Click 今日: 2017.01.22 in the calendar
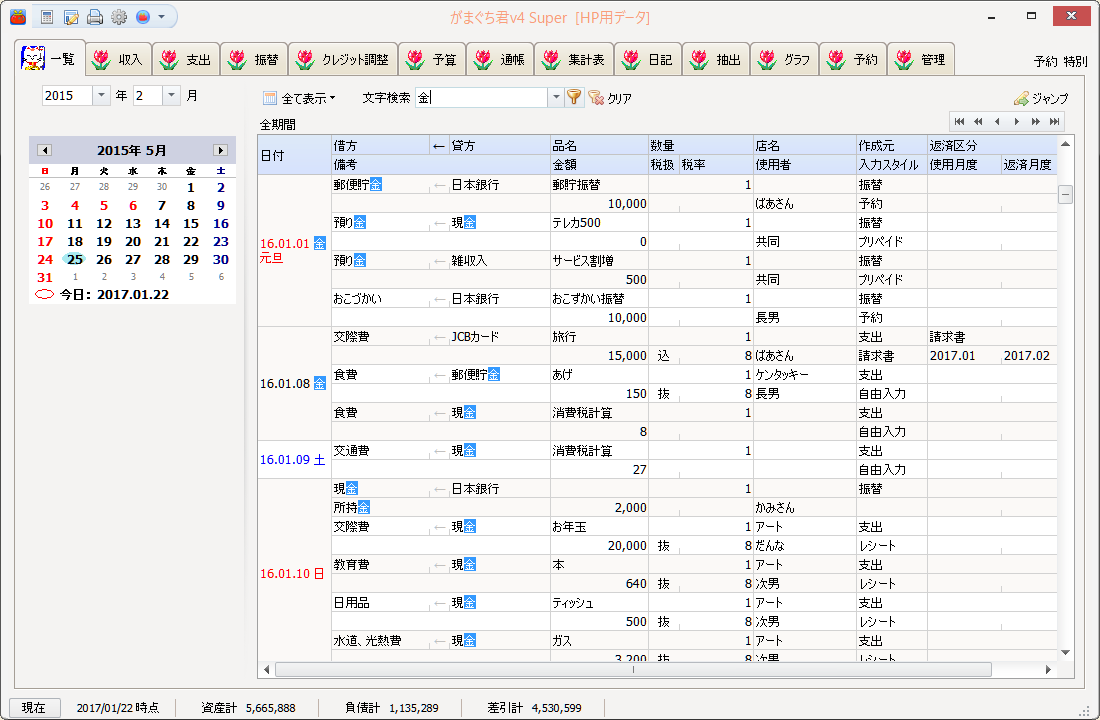Viewport: 1100px width, 720px height. [x=114, y=295]
